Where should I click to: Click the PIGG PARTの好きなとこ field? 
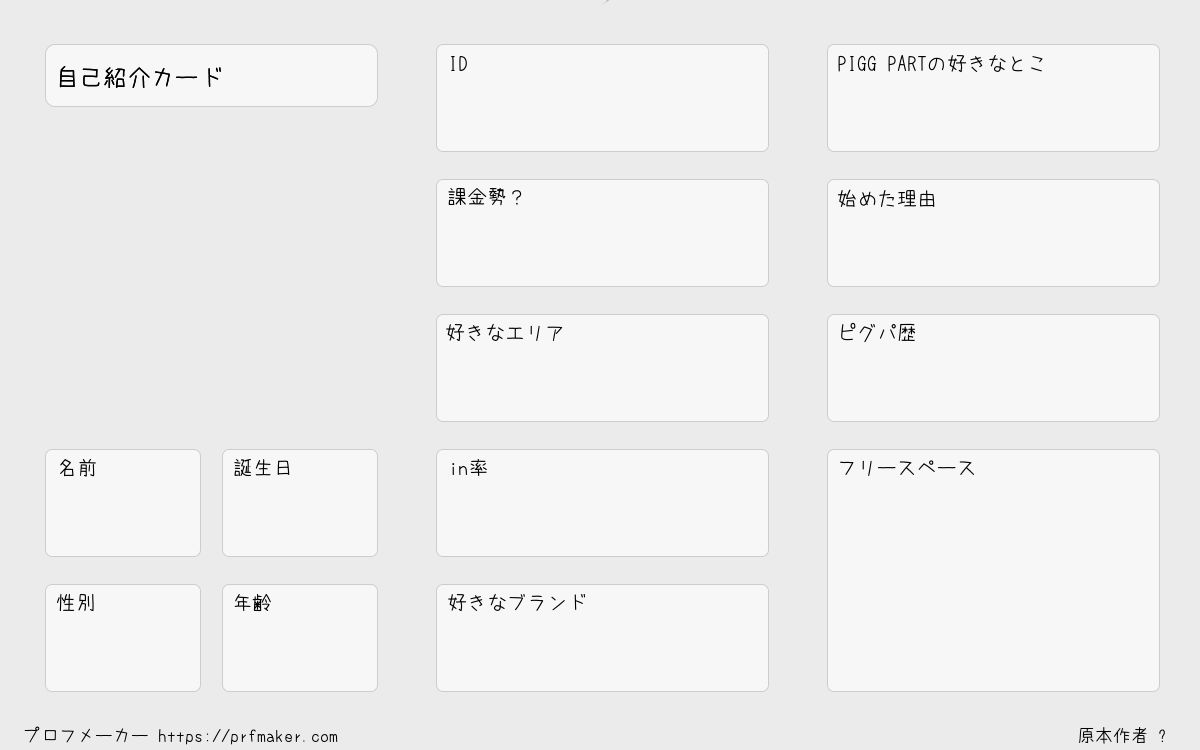(993, 98)
